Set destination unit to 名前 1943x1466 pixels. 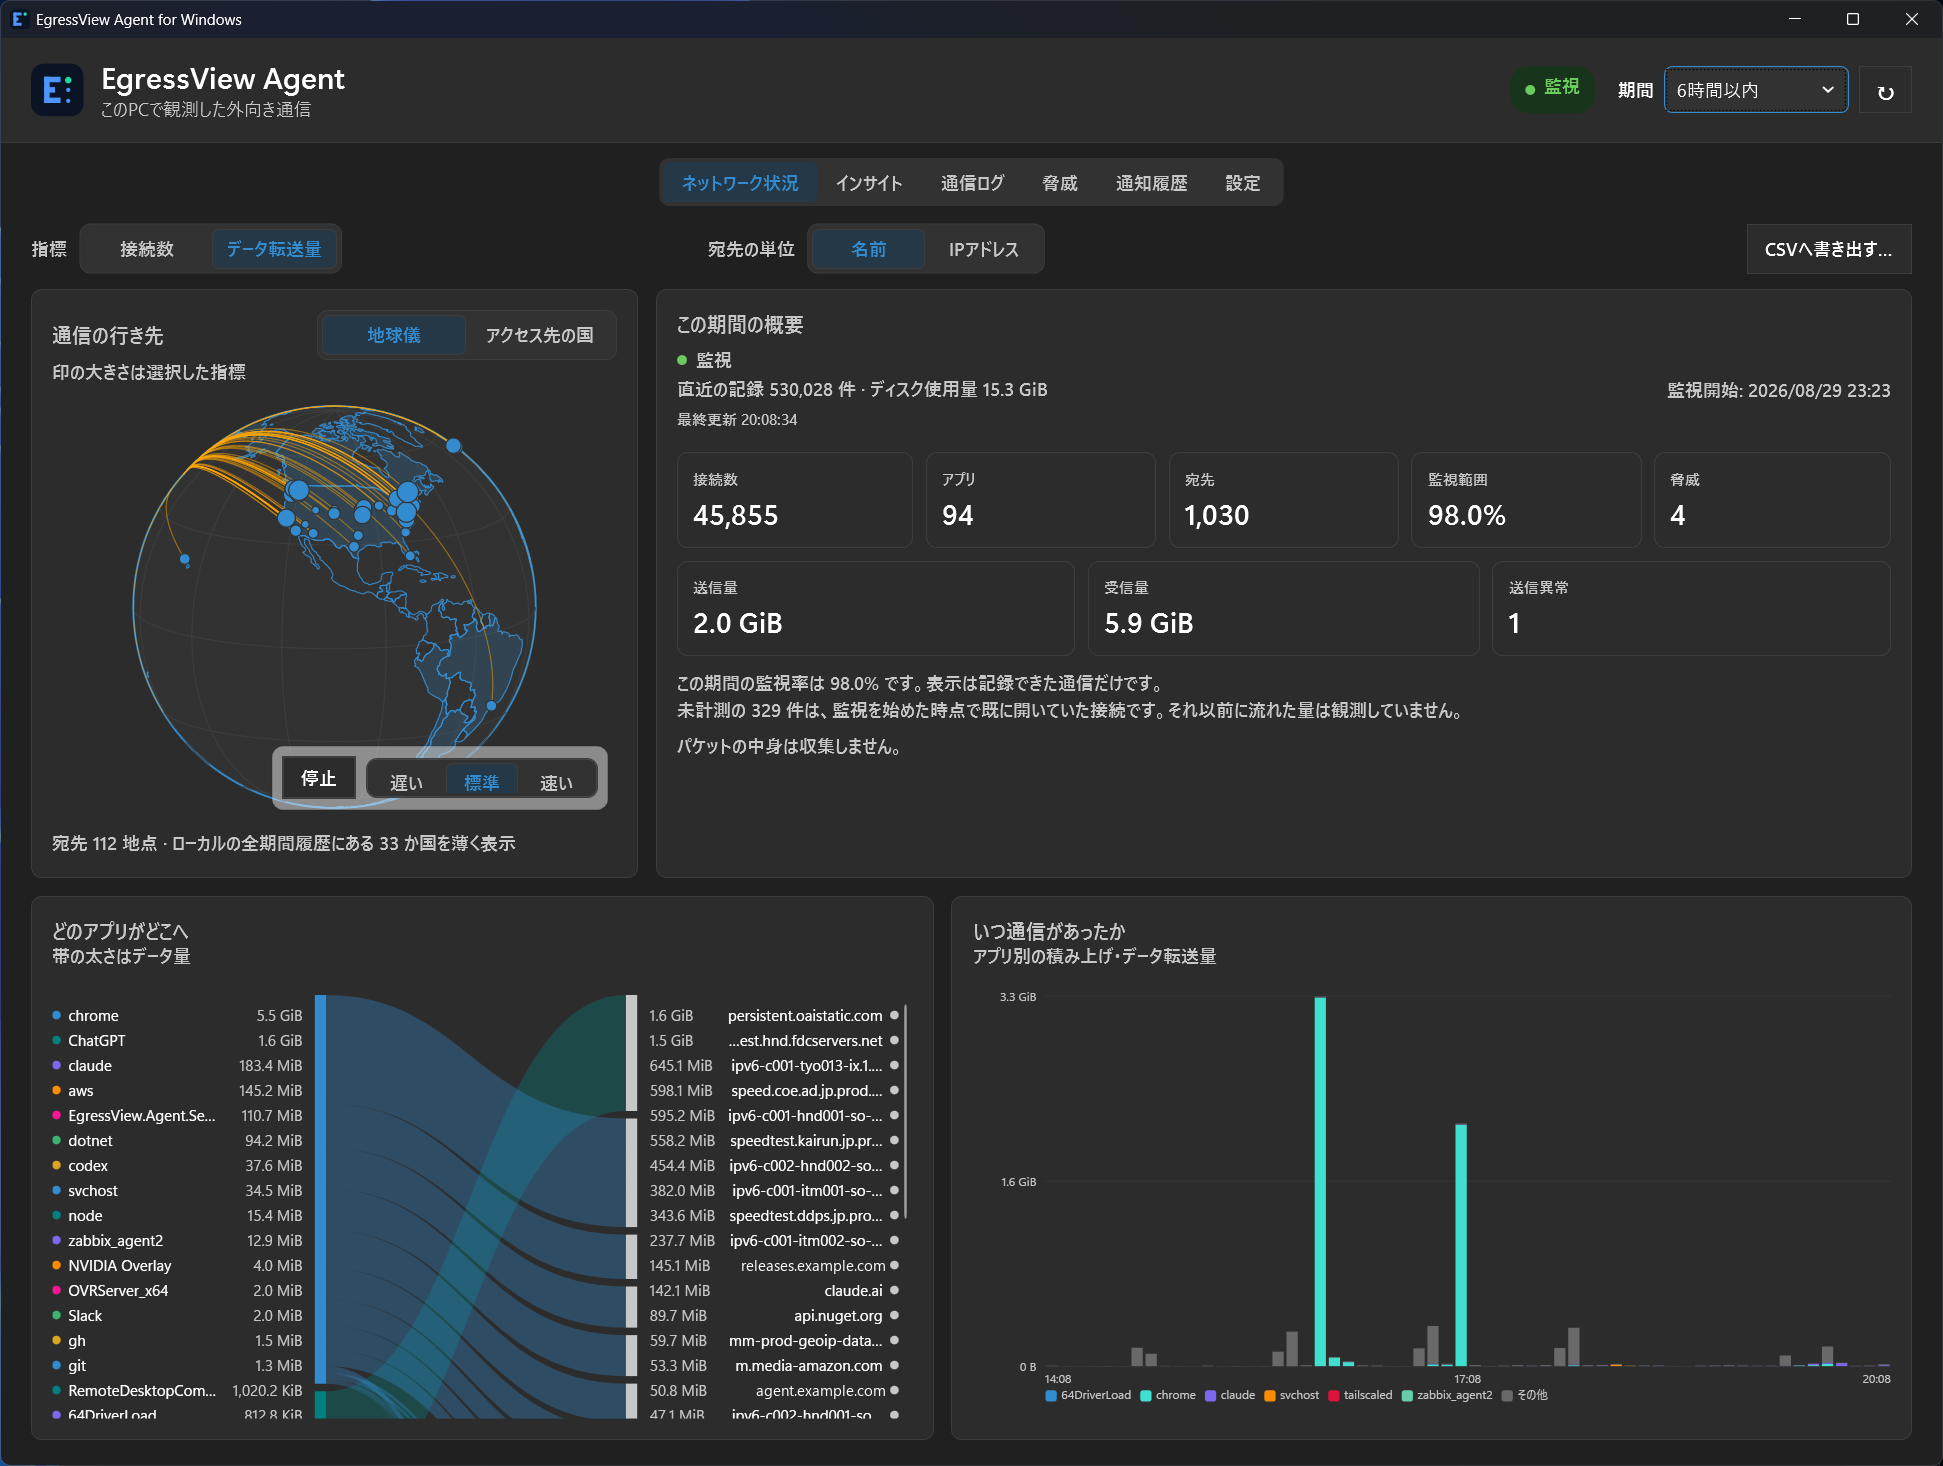868,249
